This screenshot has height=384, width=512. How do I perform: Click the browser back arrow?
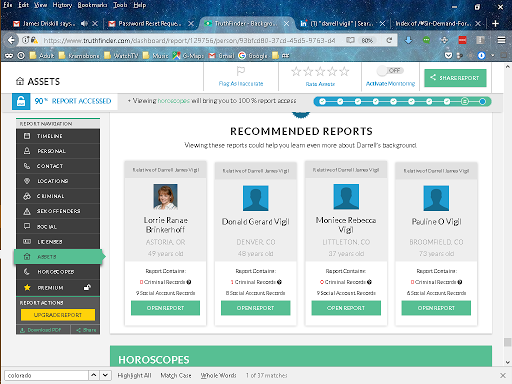click(x=11, y=40)
